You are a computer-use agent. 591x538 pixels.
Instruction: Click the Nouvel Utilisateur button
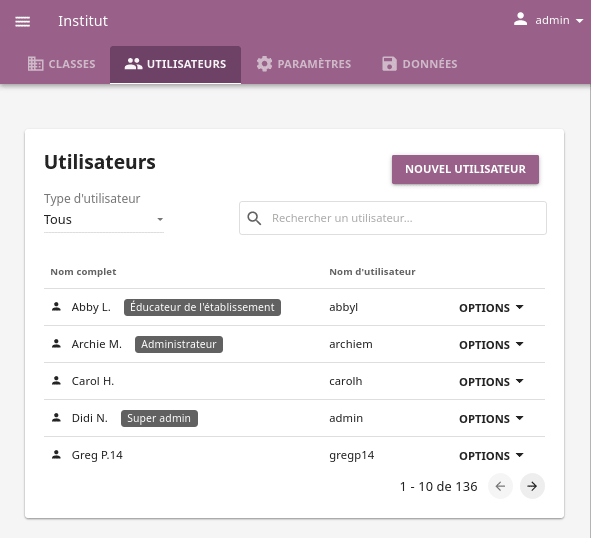[x=465, y=169]
